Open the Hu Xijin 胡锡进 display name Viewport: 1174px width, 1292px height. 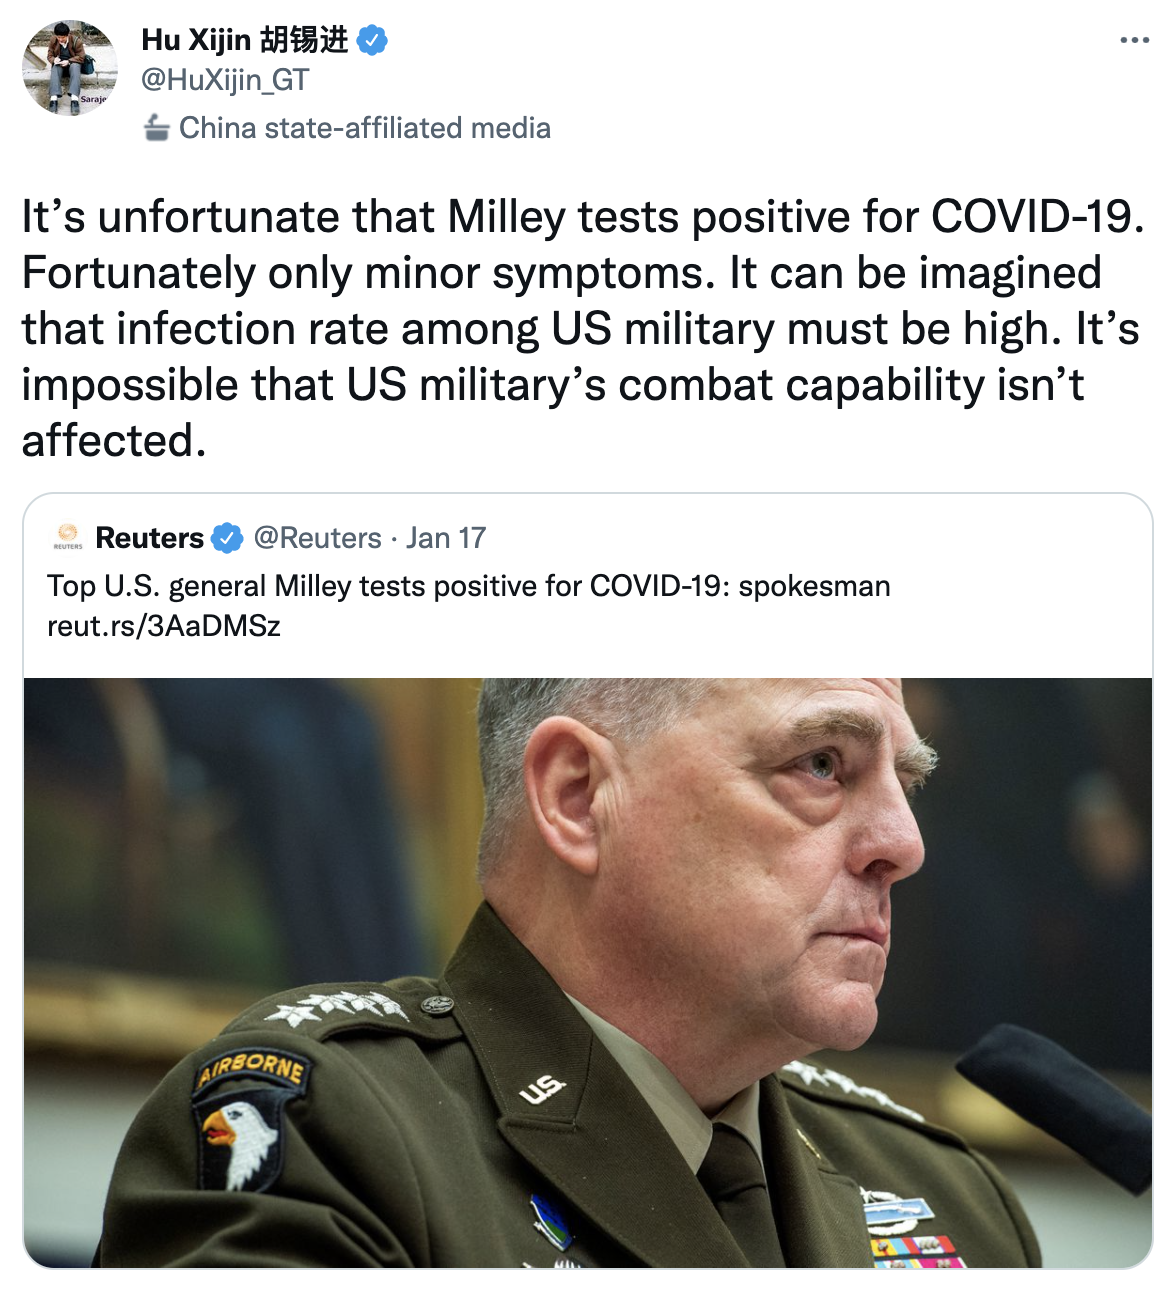click(x=245, y=40)
